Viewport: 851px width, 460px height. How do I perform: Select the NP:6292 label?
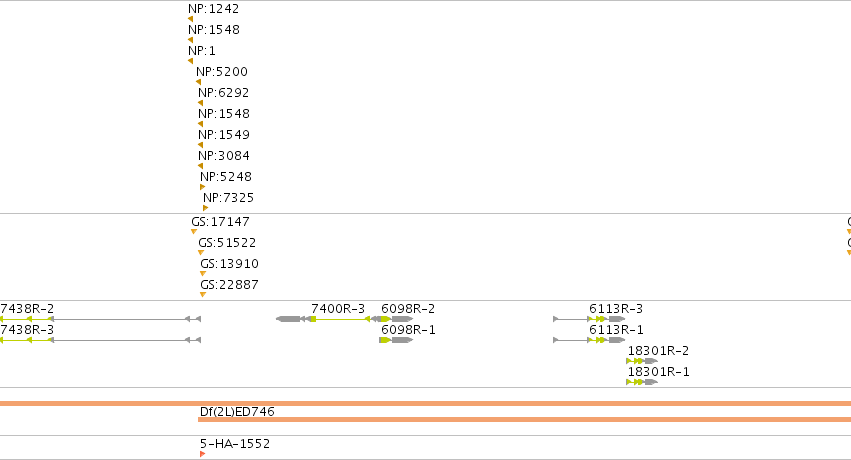click(224, 93)
